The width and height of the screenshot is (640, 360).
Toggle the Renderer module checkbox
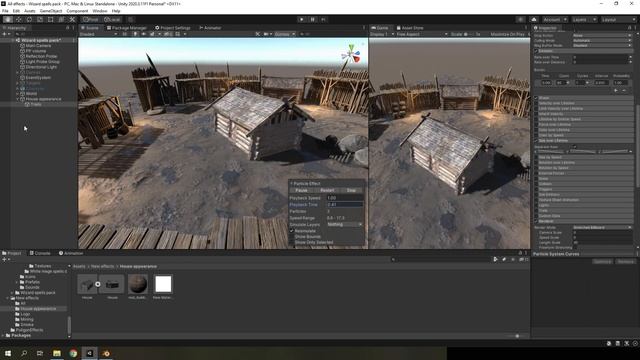[x=536, y=221]
